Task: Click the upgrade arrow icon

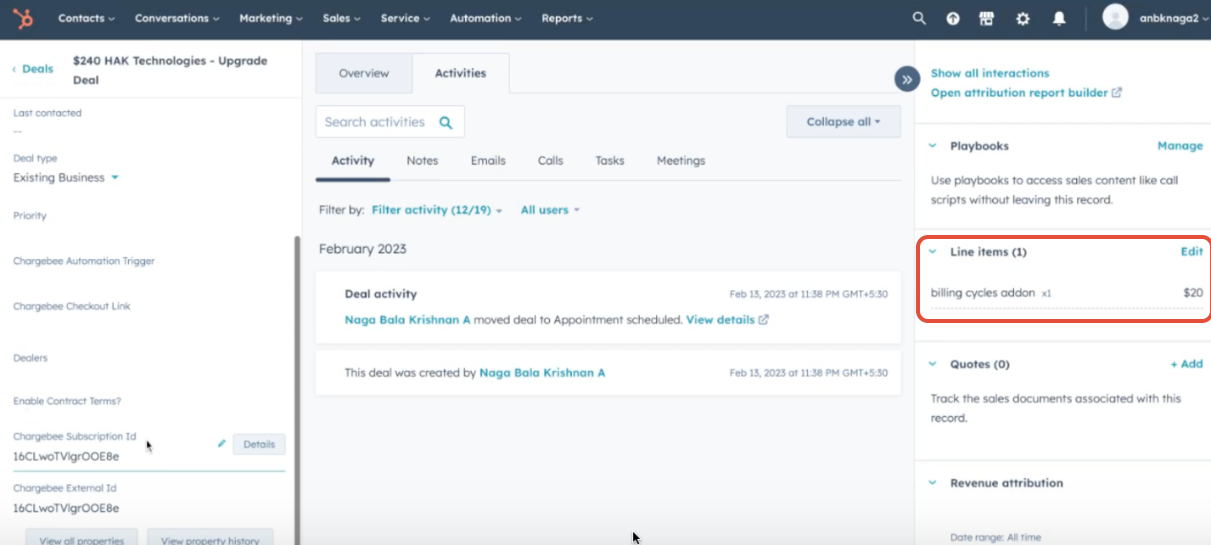Action: [x=953, y=18]
